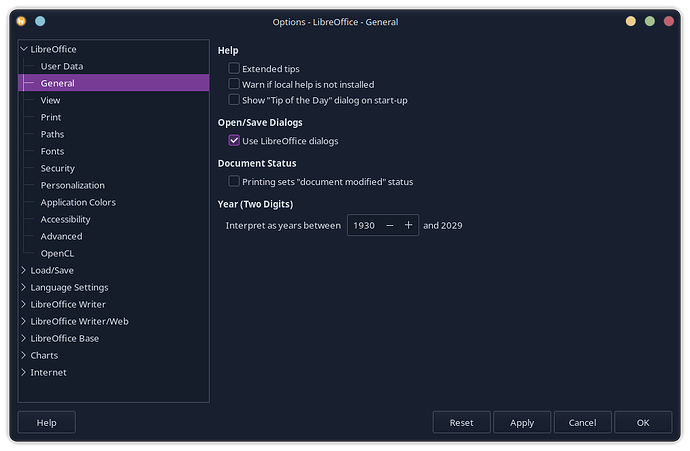The image size is (690, 451).
Task: Click the 'and 2029' text
Action: 443,225
